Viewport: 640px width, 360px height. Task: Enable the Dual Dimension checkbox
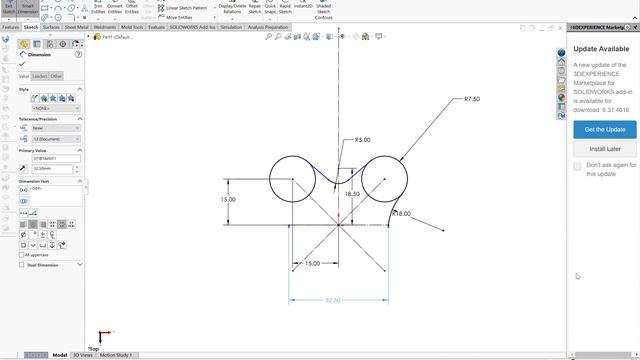[21, 265]
